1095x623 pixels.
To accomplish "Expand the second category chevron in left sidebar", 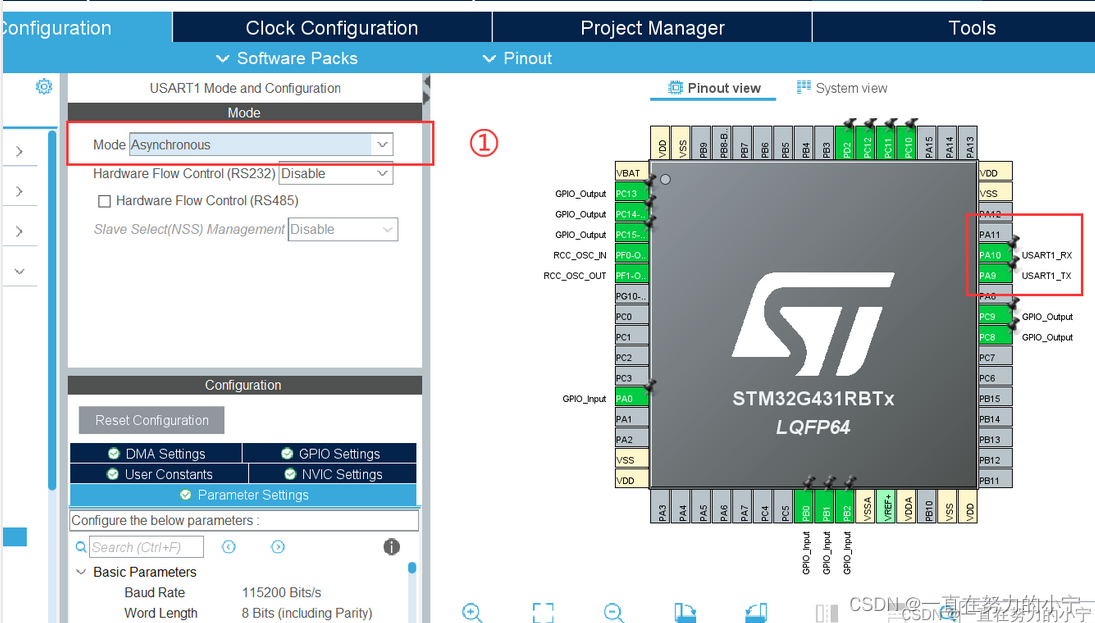I will (x=20, y=191).
